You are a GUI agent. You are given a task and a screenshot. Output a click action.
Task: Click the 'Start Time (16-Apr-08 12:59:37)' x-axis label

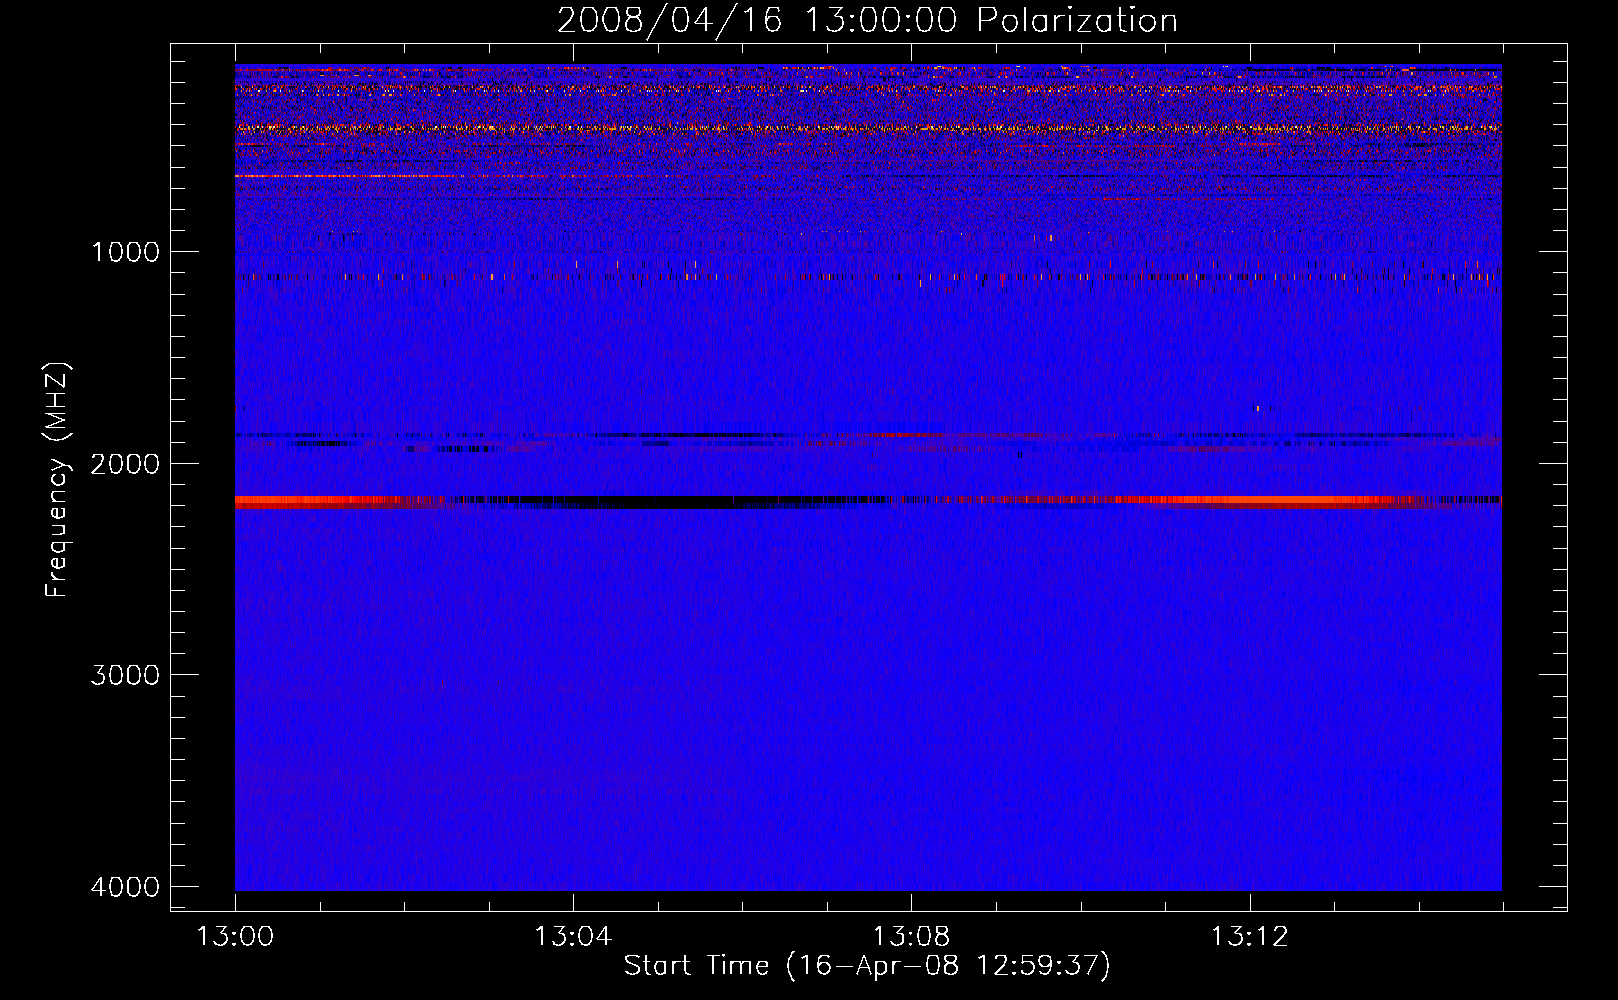(867, 966)
